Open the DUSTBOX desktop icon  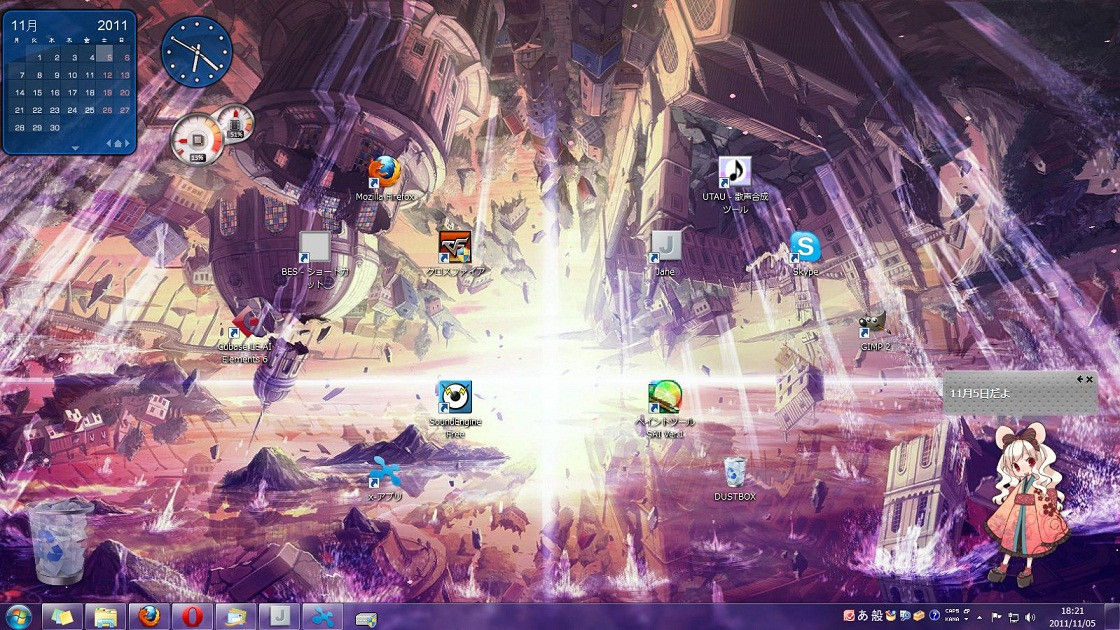coord(735,479)
